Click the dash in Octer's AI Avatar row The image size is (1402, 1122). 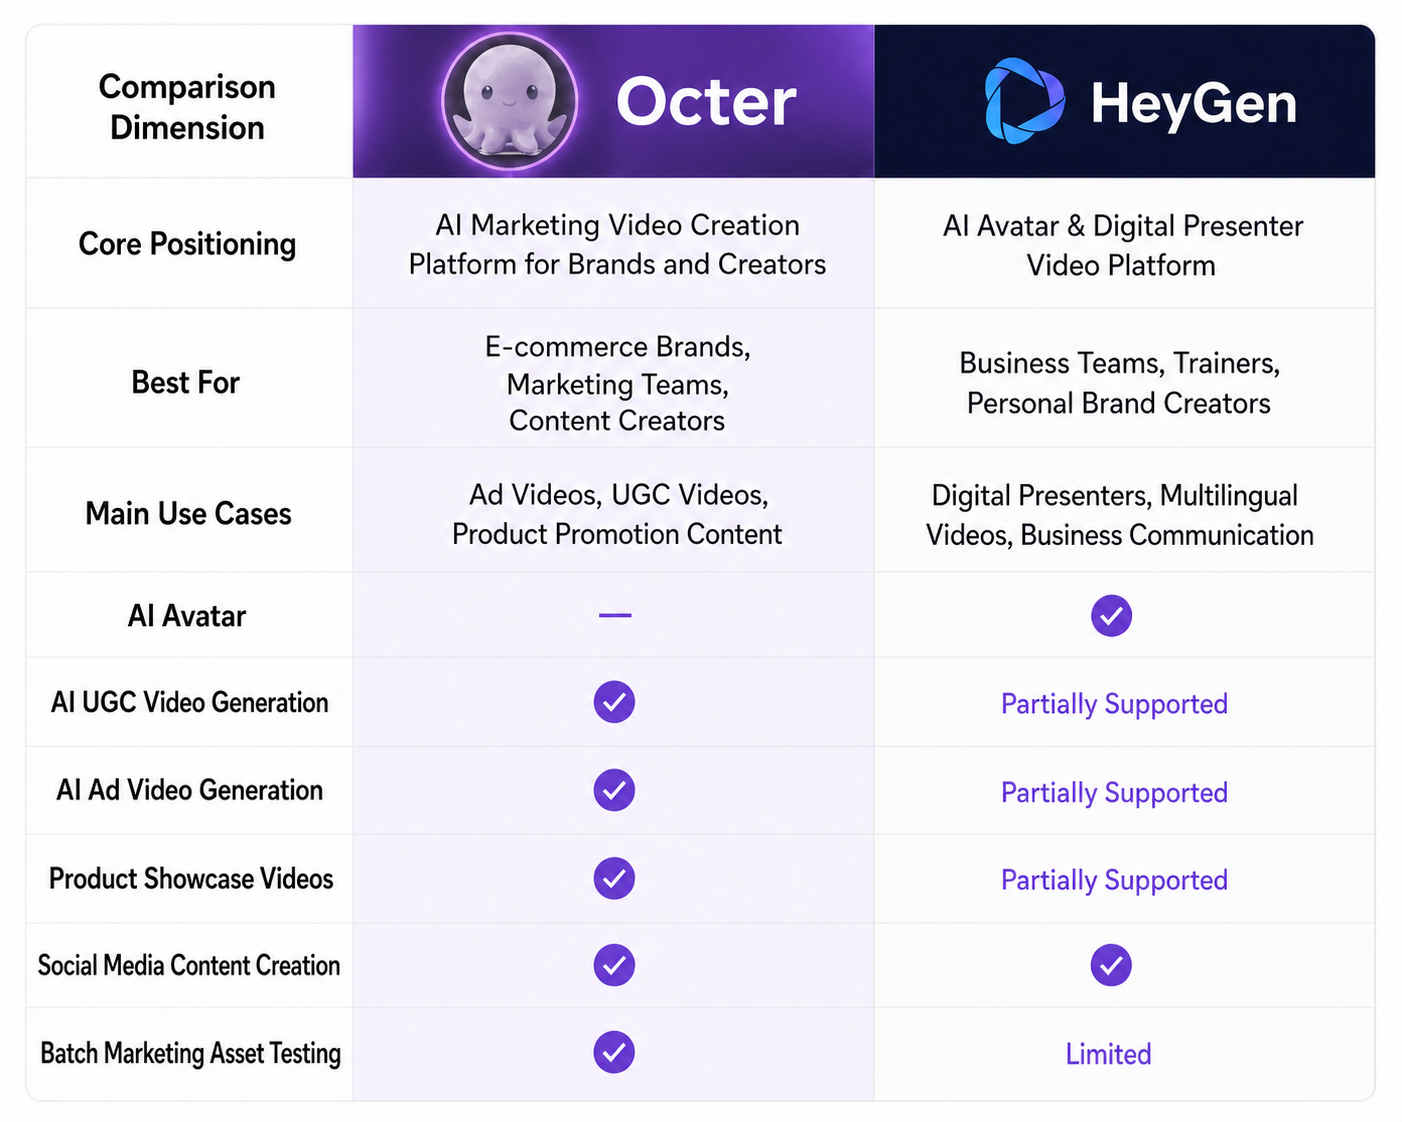(615, 615)
